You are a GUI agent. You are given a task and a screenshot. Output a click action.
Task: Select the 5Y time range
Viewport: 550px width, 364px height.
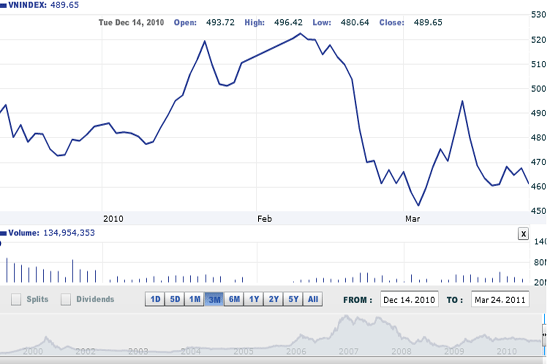[293, 299]
